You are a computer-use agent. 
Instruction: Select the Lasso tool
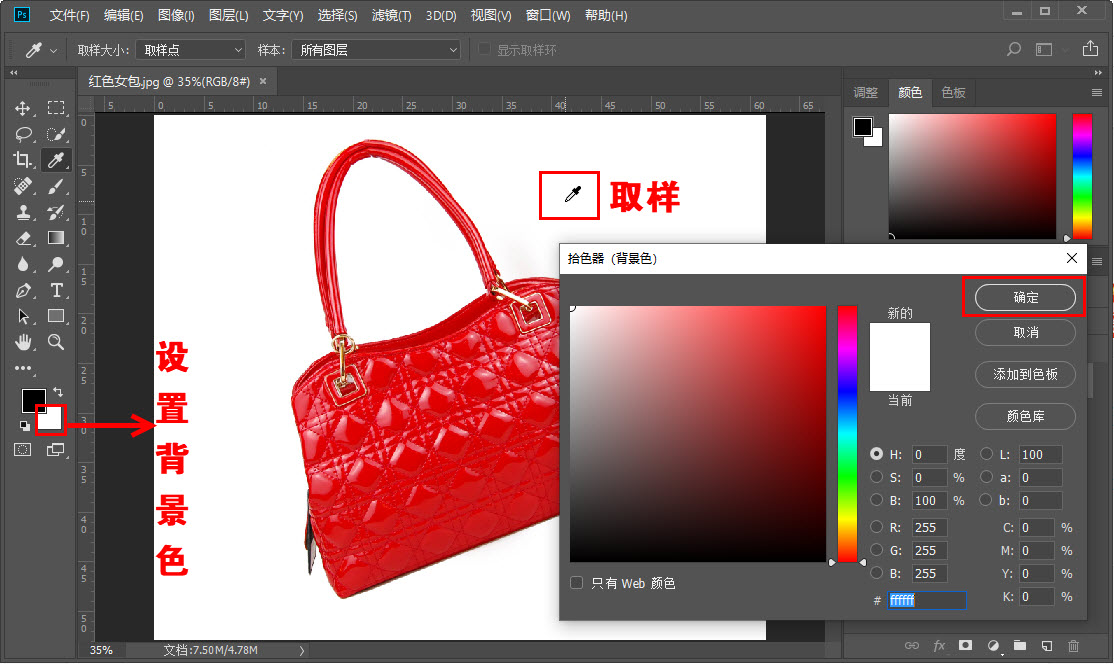pos(23,134)
